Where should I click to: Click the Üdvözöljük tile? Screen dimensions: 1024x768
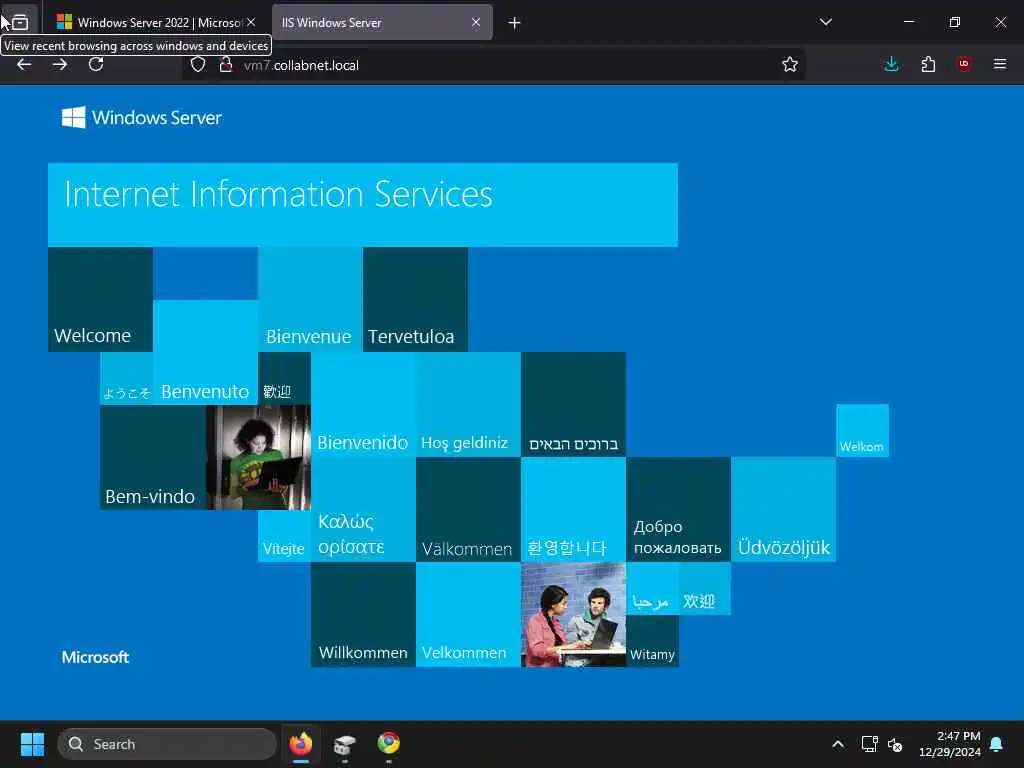[783, 509]
